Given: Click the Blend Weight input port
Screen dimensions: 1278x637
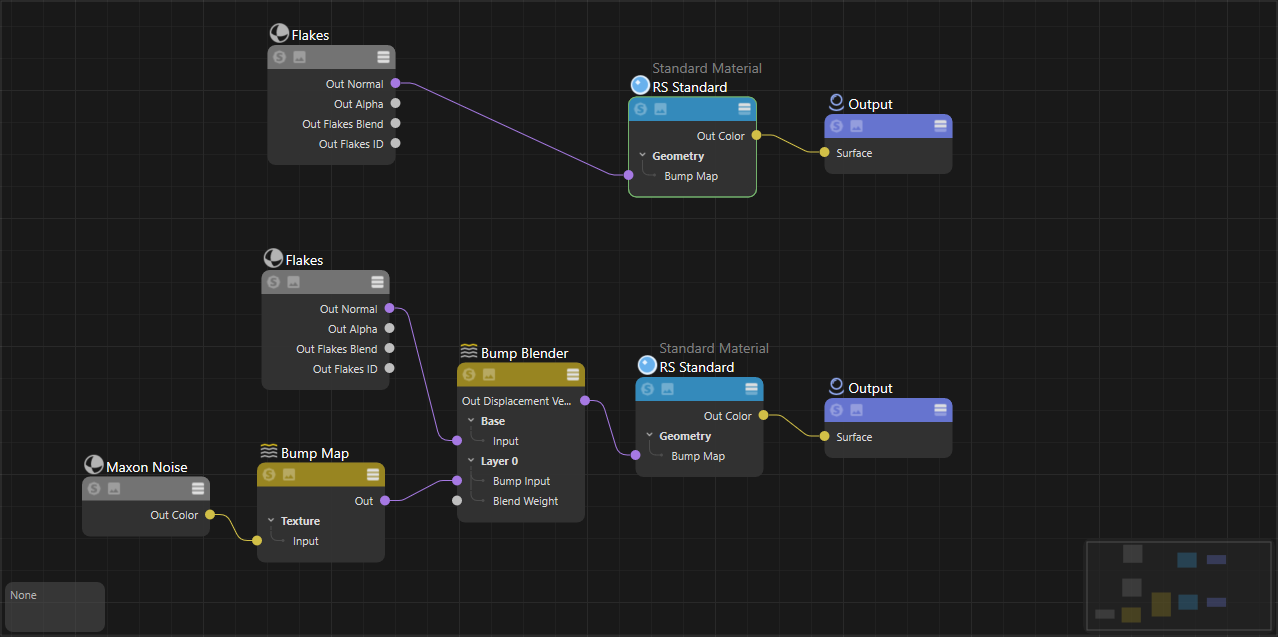Looking at the screenshot, I should pos(457,501).
